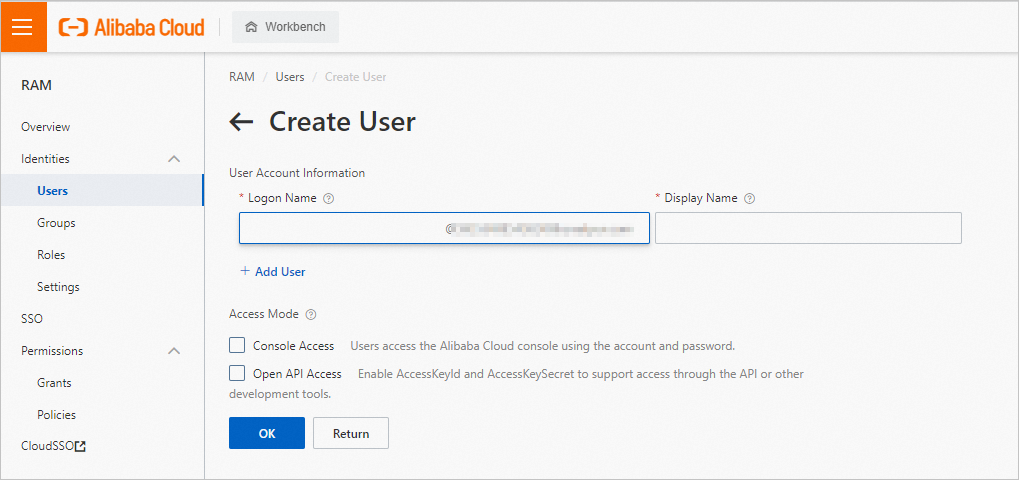Image resolution: width=1019 pixels, height=480 pixels.
Task: Open the hamburger navigation menu
Action: [22, 27]
